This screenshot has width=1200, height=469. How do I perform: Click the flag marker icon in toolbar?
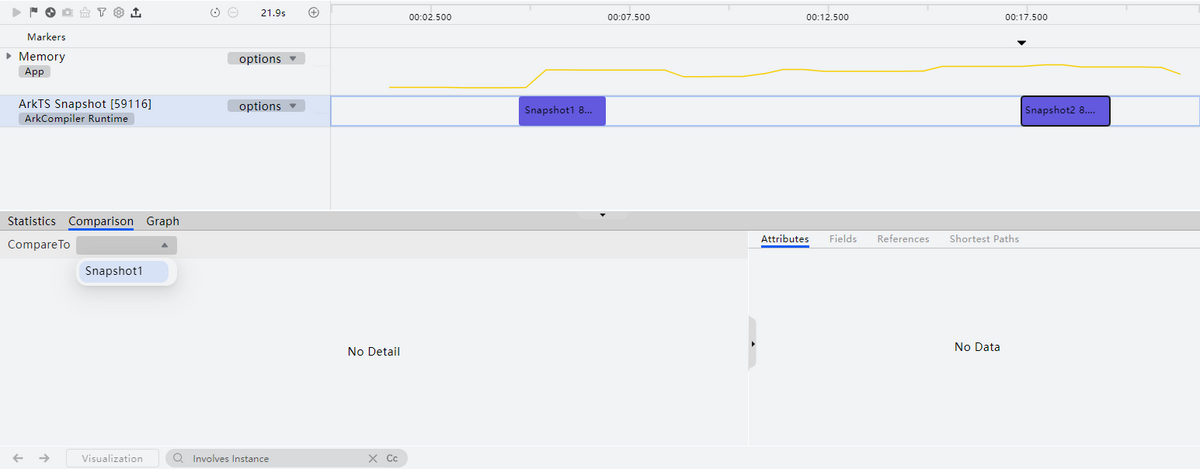click(33, 13)
